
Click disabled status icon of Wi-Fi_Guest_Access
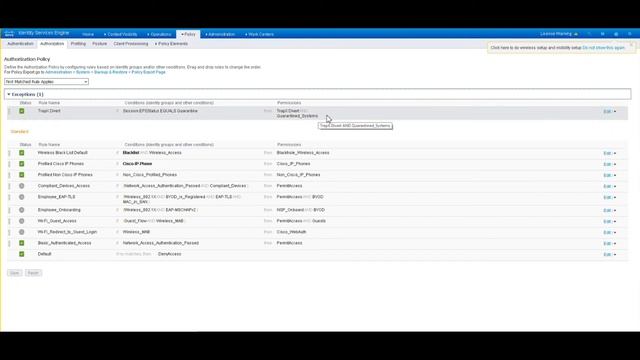22,221
